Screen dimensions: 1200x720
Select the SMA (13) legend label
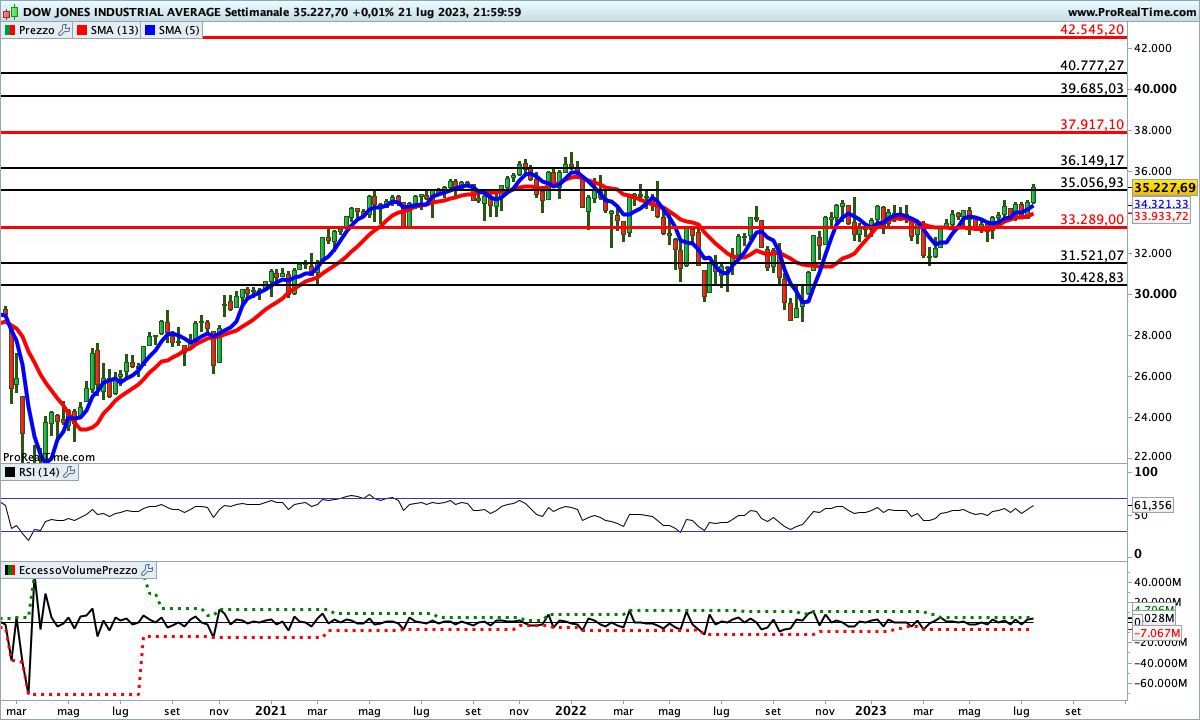coord(115,30)
